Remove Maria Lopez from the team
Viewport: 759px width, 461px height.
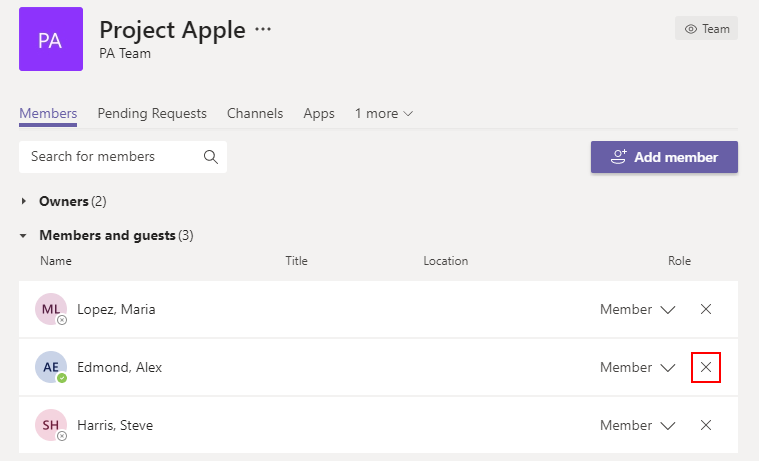coord(706,309)
